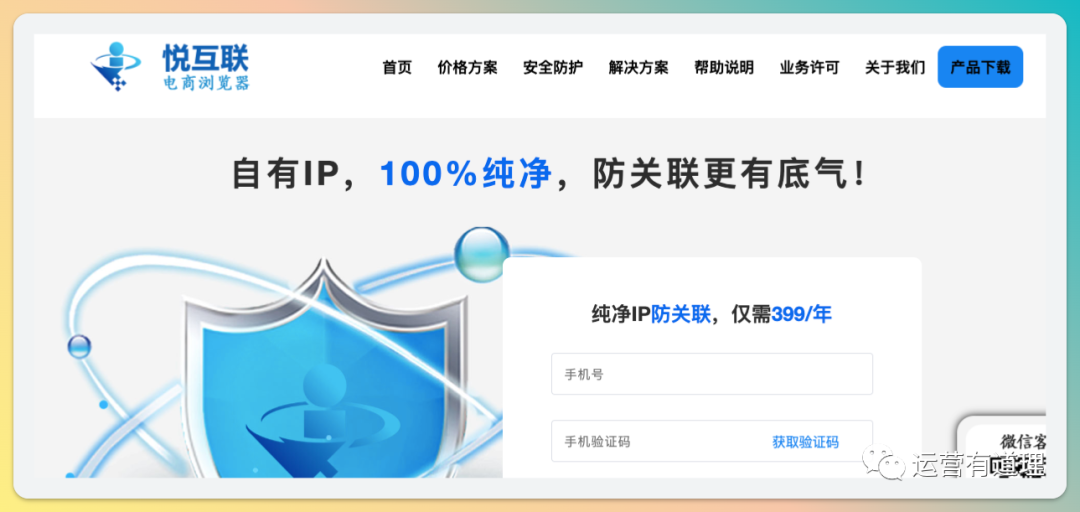Go to the 首页 nav item
This screenshot has width=1080, height=512.
(397, 68)
